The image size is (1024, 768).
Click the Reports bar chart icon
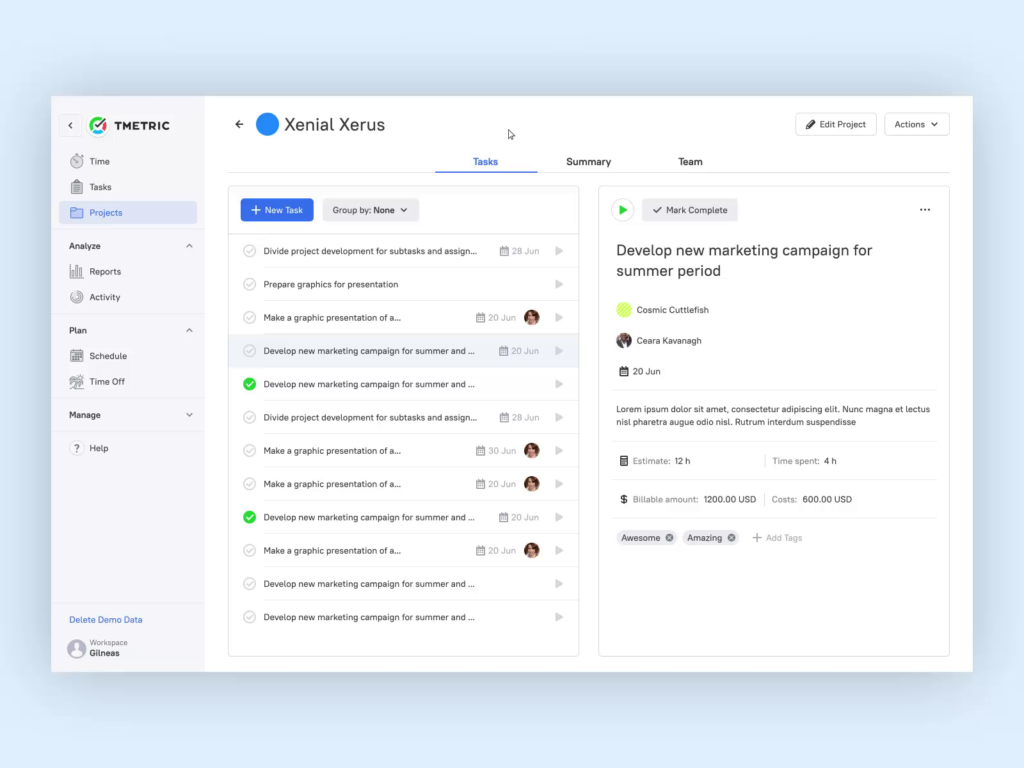click(77, 271)
